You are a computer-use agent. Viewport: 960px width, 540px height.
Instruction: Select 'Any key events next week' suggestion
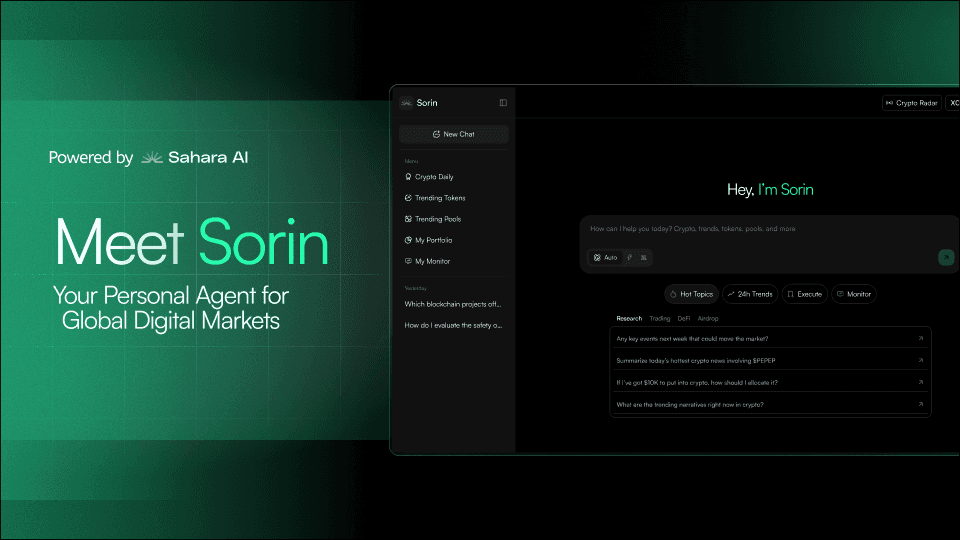pyautogui.click(x=770, y=339)
